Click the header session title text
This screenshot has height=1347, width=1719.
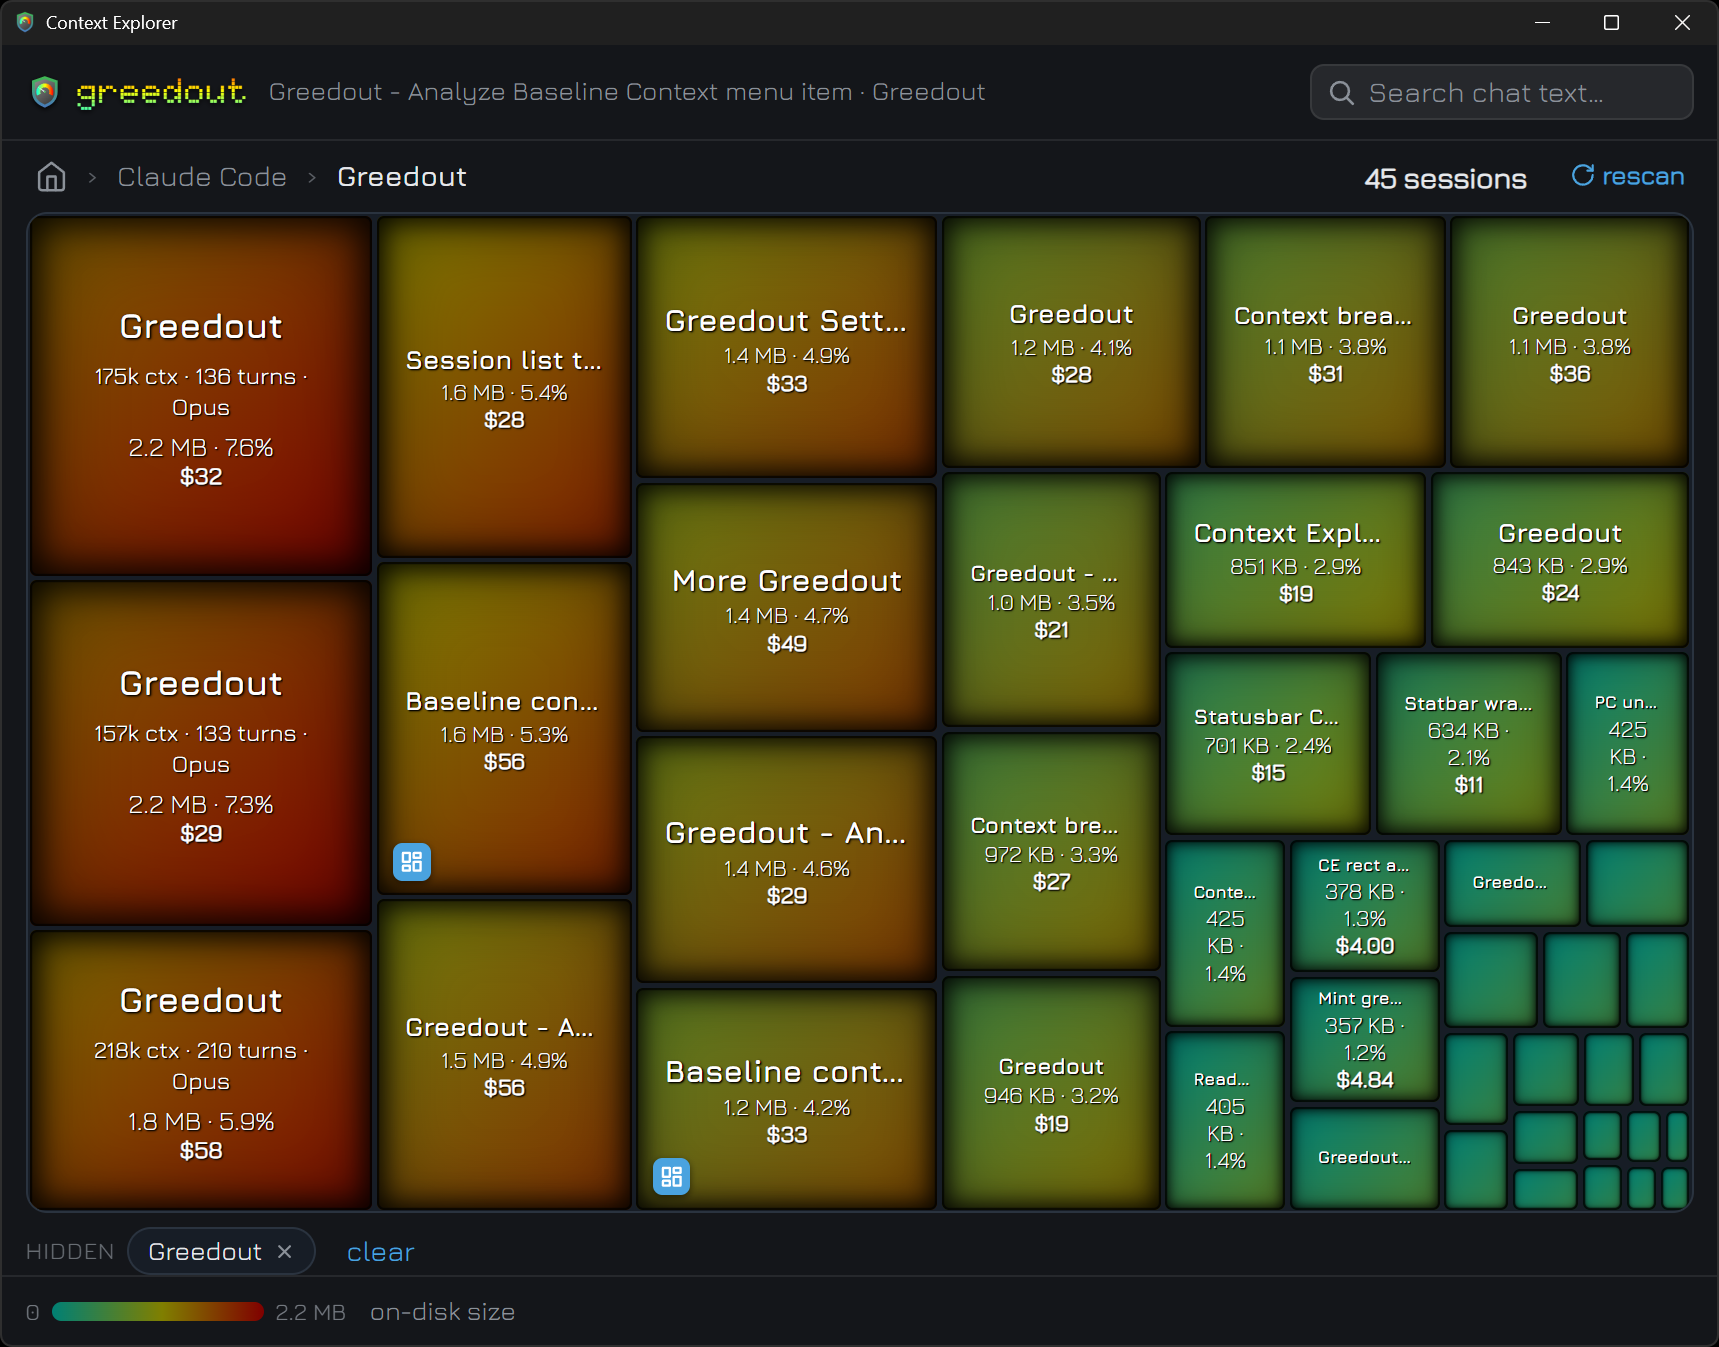[627, 92]
